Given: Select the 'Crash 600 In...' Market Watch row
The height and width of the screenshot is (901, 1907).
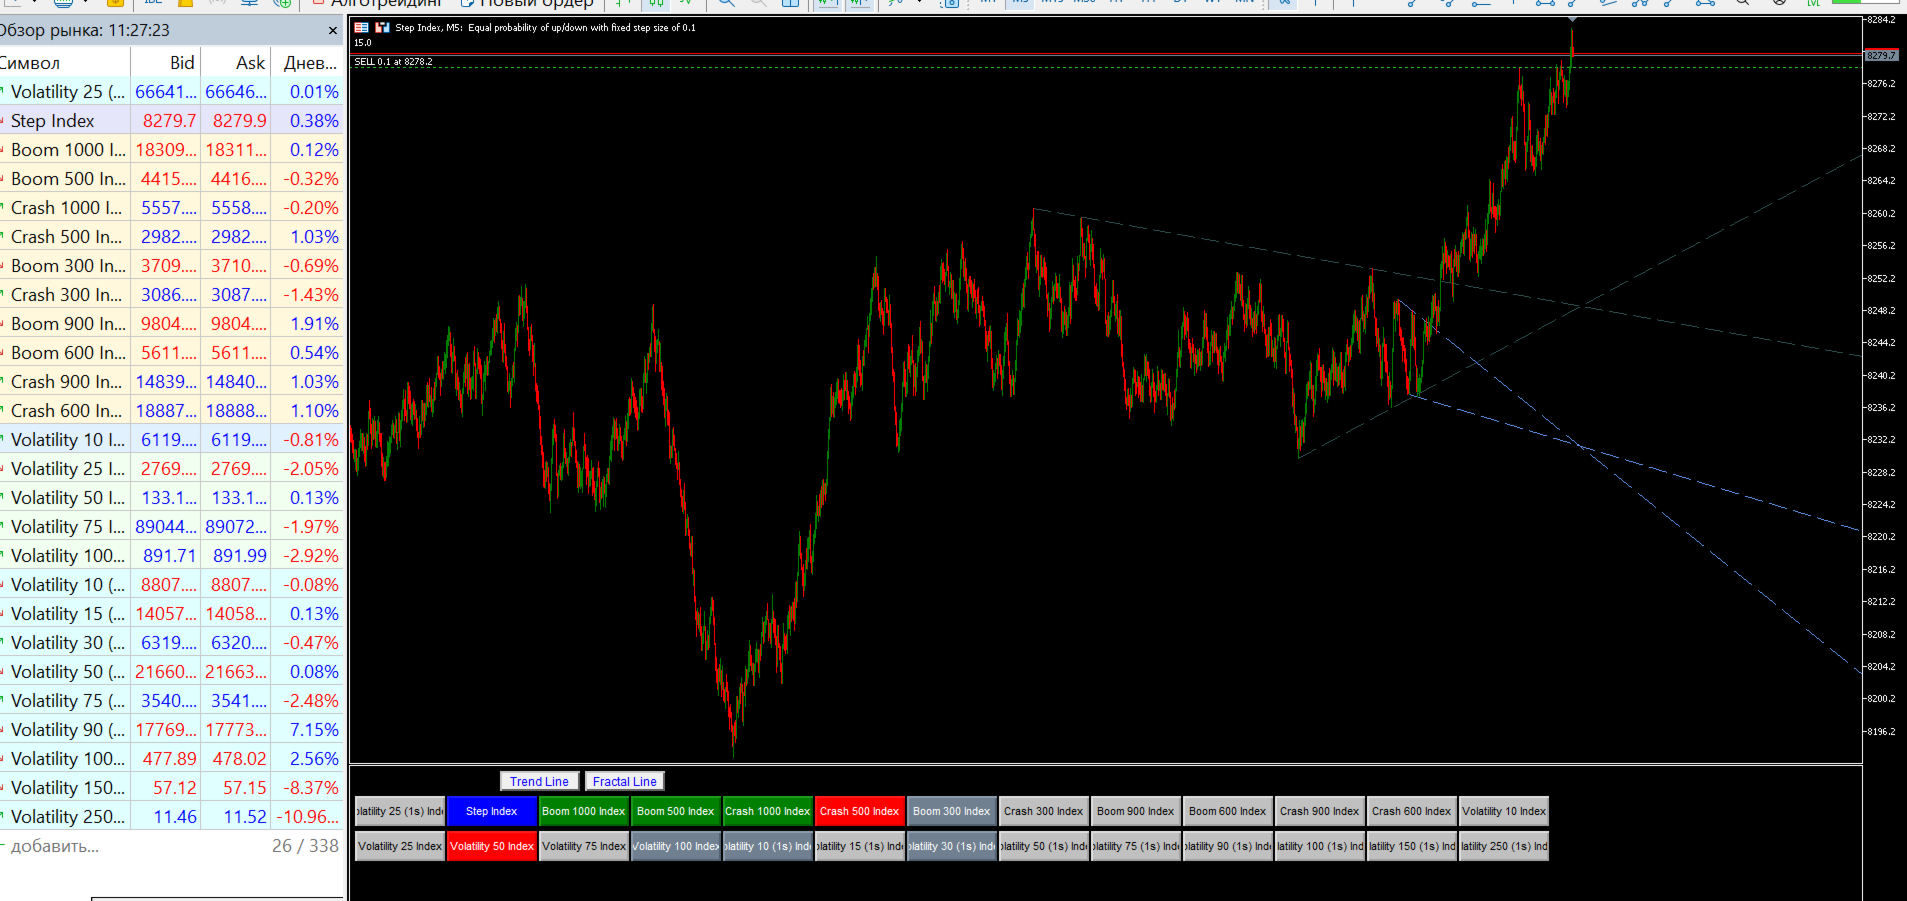Looking at the screenshot, I should [172, 410].
